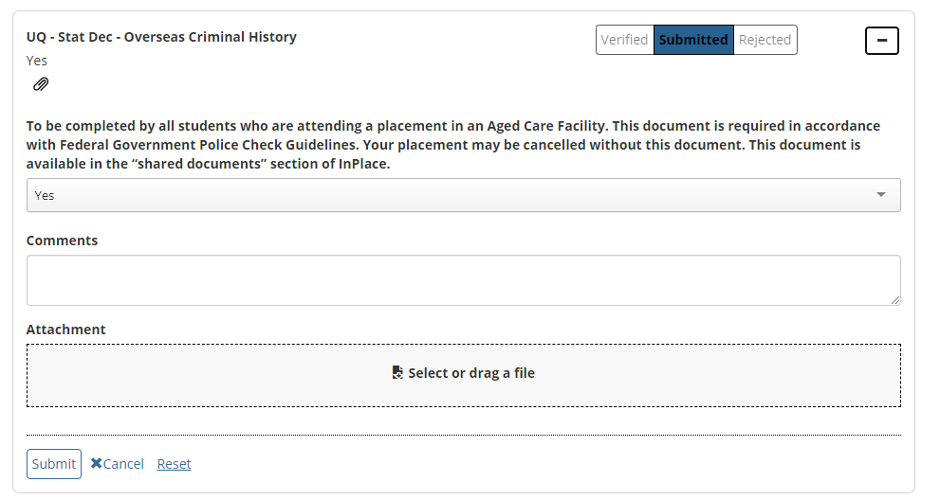Image resolution: width=941 pixels, height=502 pixels.
Task: Expand dropdown using the caret arrow
Action: pos(881,195)
